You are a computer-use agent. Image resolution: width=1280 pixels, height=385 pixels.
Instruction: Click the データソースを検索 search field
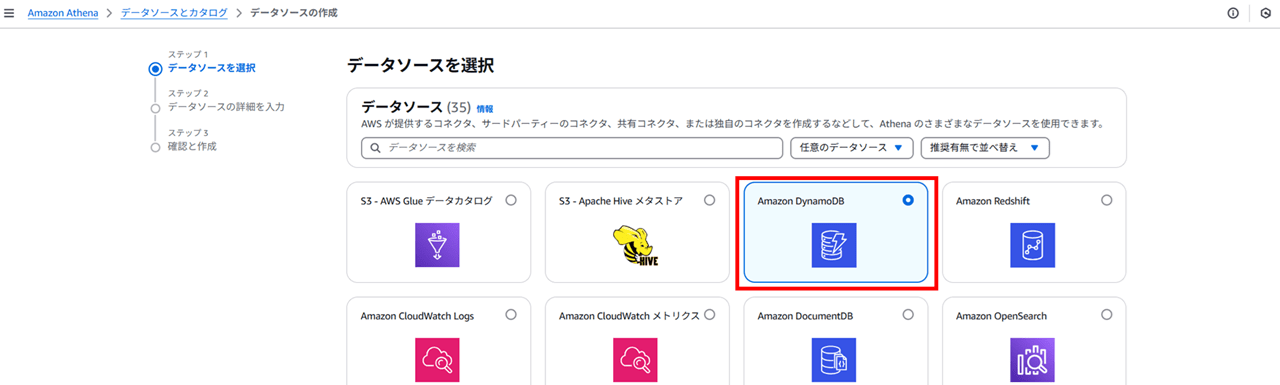572,148
